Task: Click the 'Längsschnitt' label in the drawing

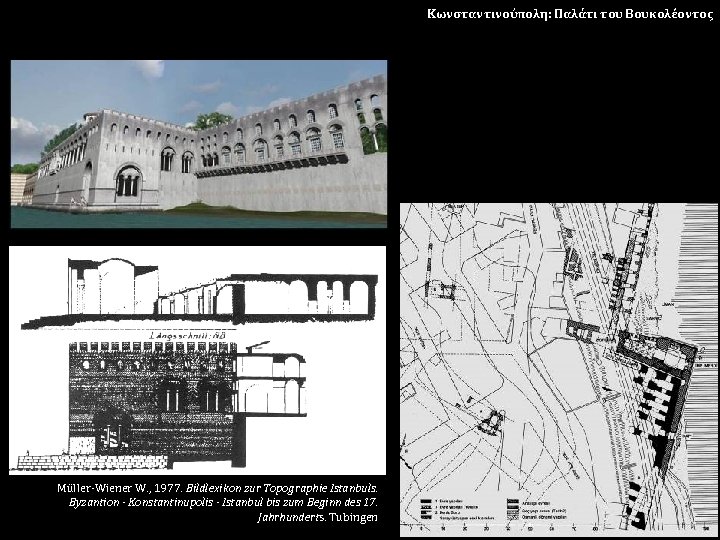Action: pos(188,336)
